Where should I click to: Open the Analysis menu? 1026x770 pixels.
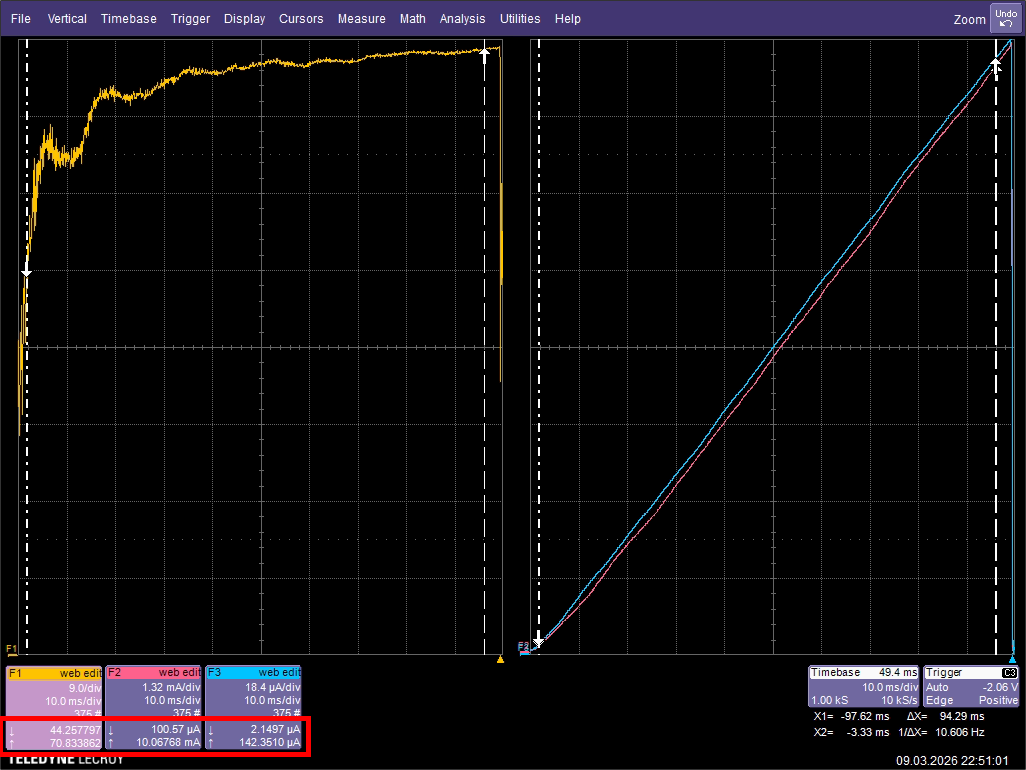click(462, 19)
